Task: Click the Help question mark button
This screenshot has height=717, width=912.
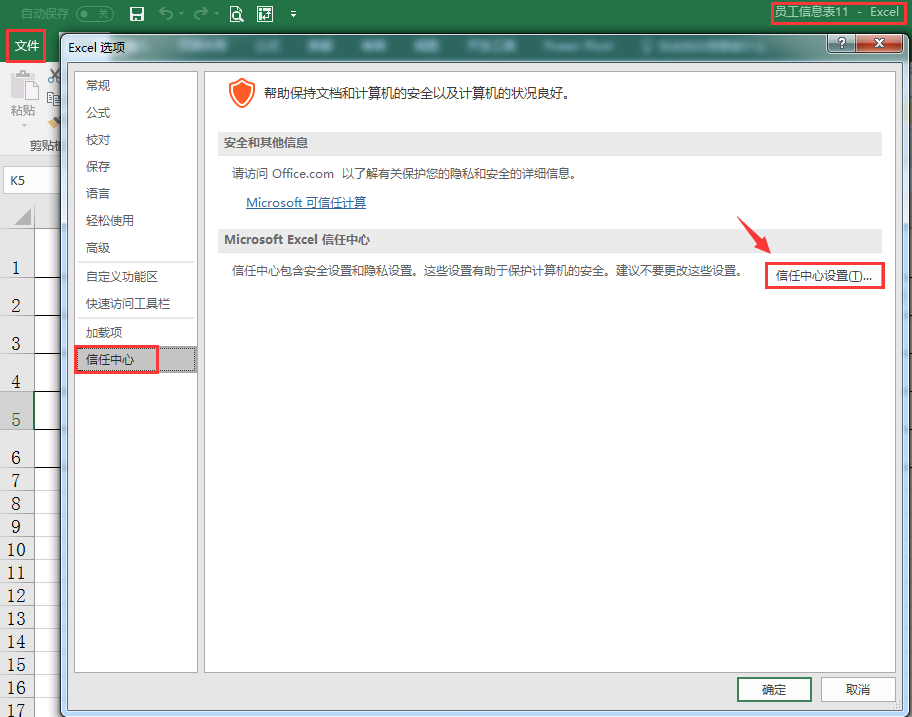Action: (x=841, y=43)
